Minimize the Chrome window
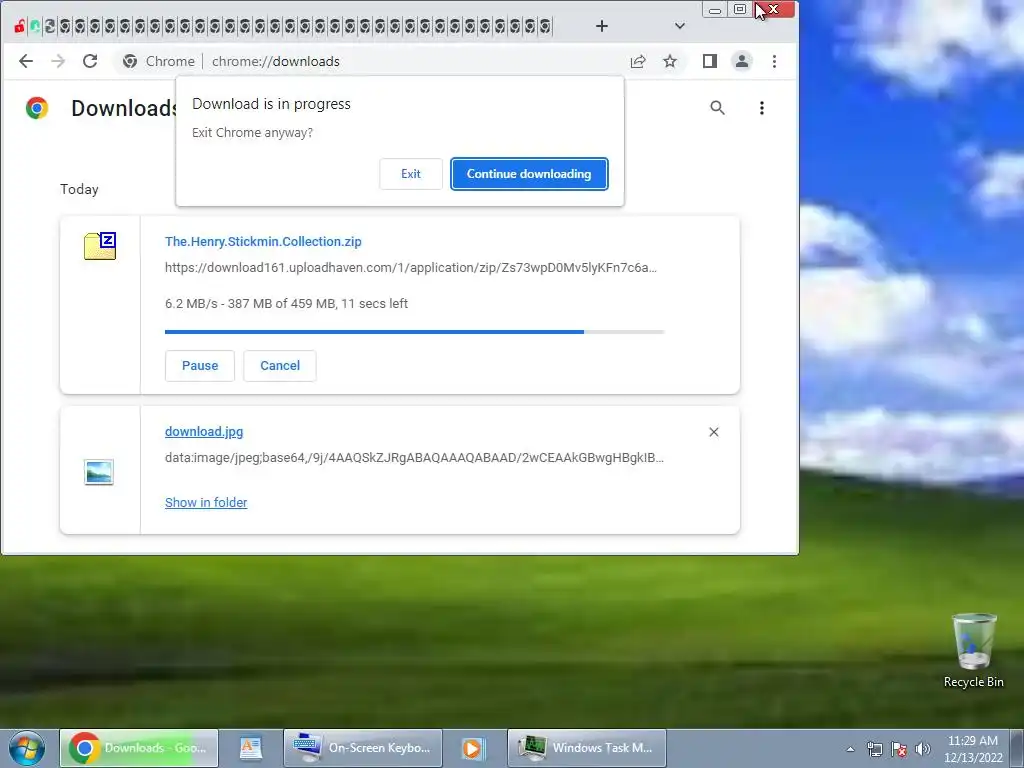1024x768 pixels. [x=715, y=9]
